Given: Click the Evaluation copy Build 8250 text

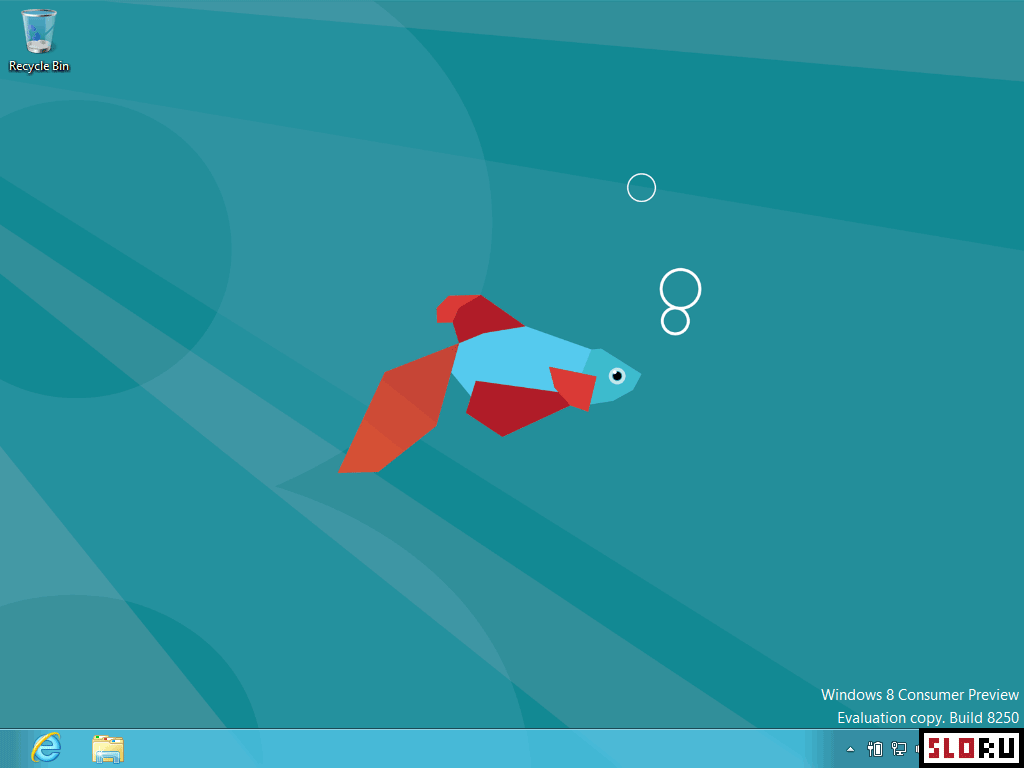Looking at the screenshot, I should click(927, 717).
